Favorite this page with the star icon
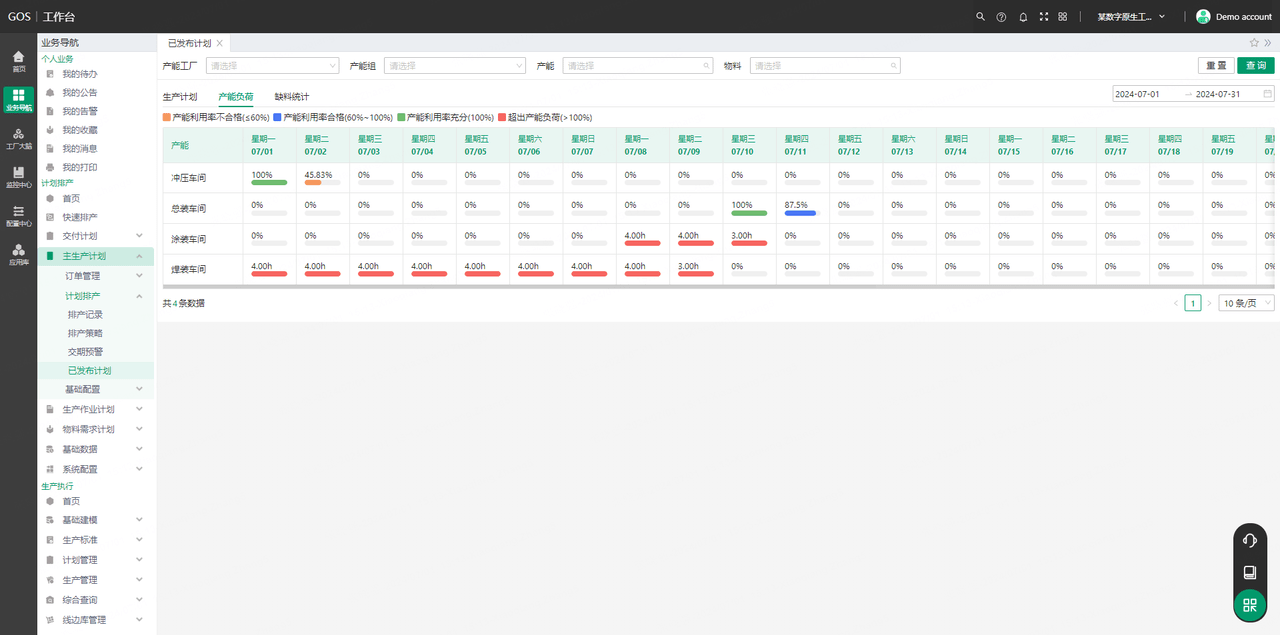Image resolution: width=1280 pixels, height=635 pixels. click(x=1254, y=43)
